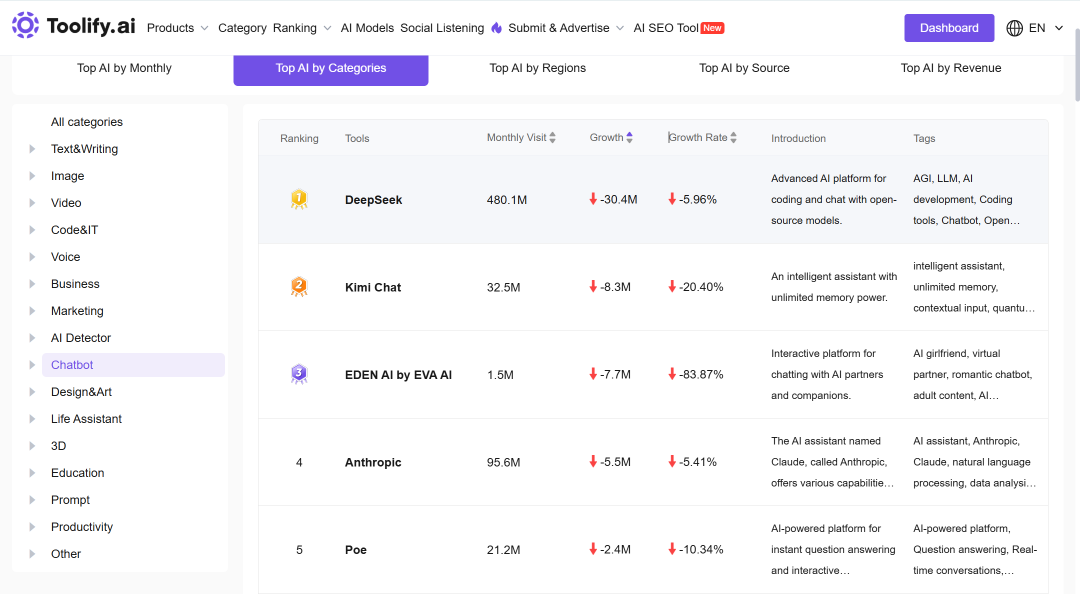The width and height of the screenshot is (1080, 594).
Task: Click the Anthropic introduction text
Action: 833,462
